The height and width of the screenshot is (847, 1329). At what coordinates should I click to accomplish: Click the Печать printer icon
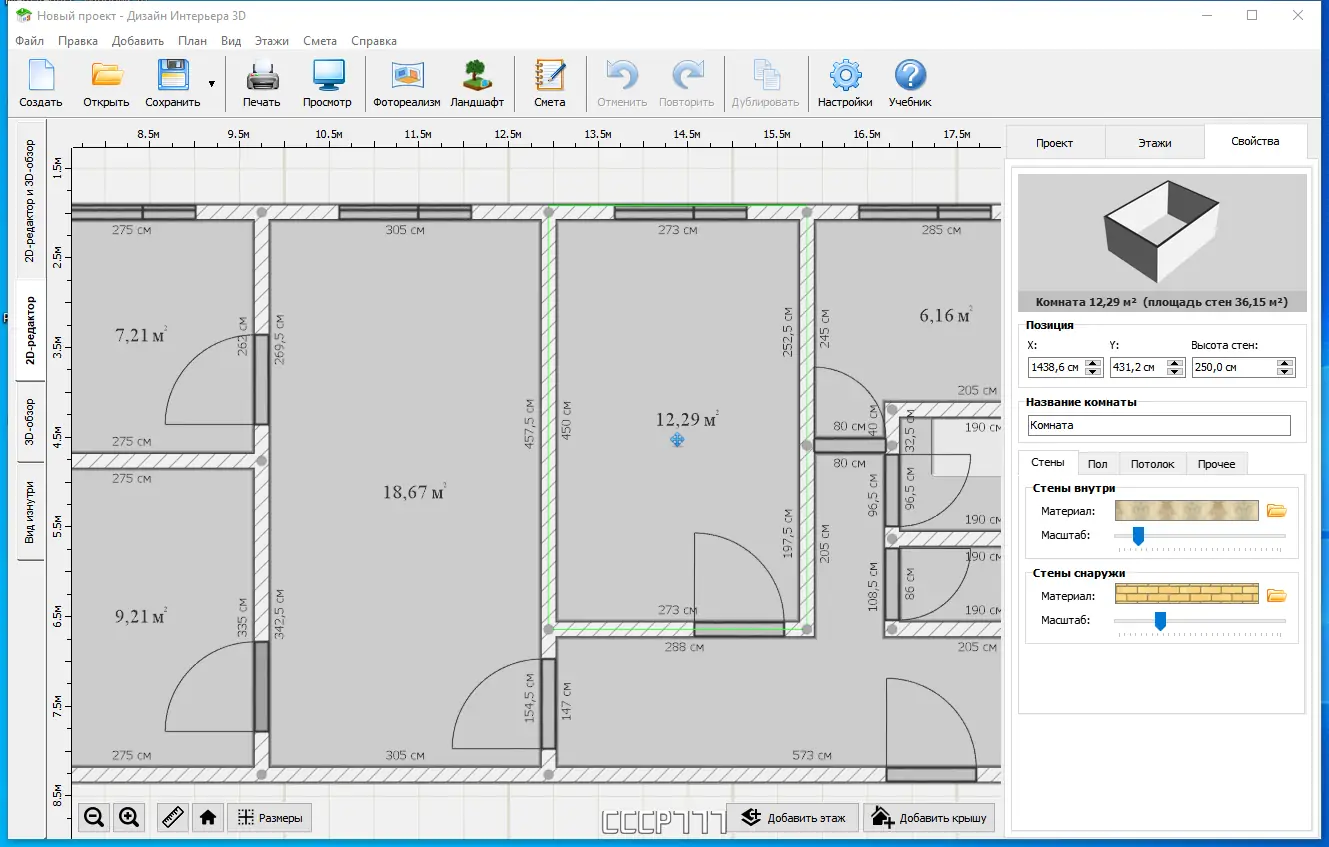pos(261,83)
